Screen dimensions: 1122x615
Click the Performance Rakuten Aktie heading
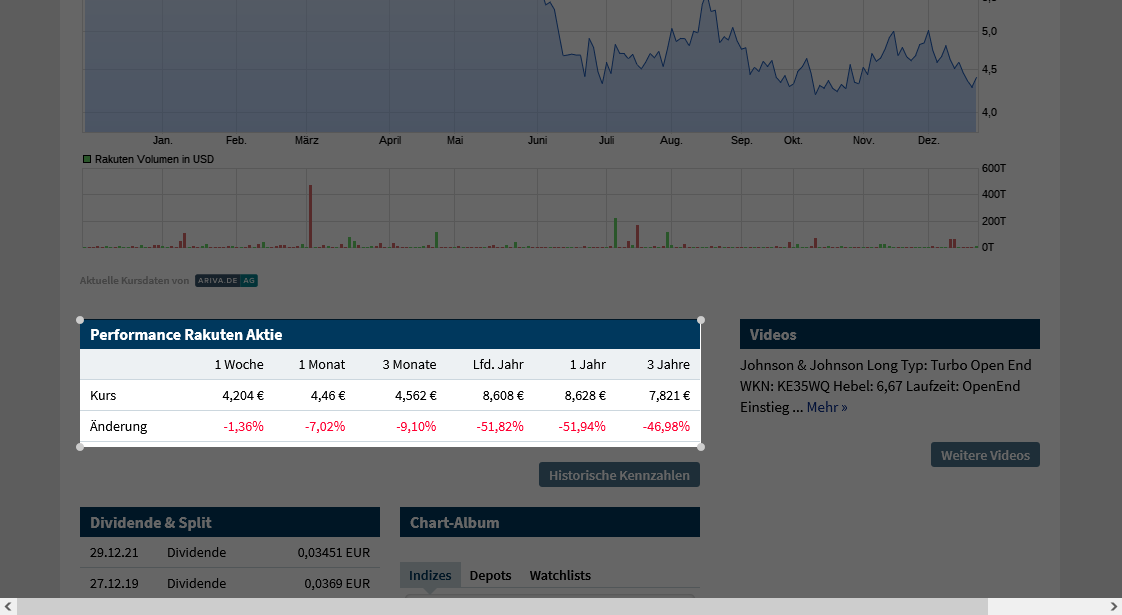[x=186, y=334]
